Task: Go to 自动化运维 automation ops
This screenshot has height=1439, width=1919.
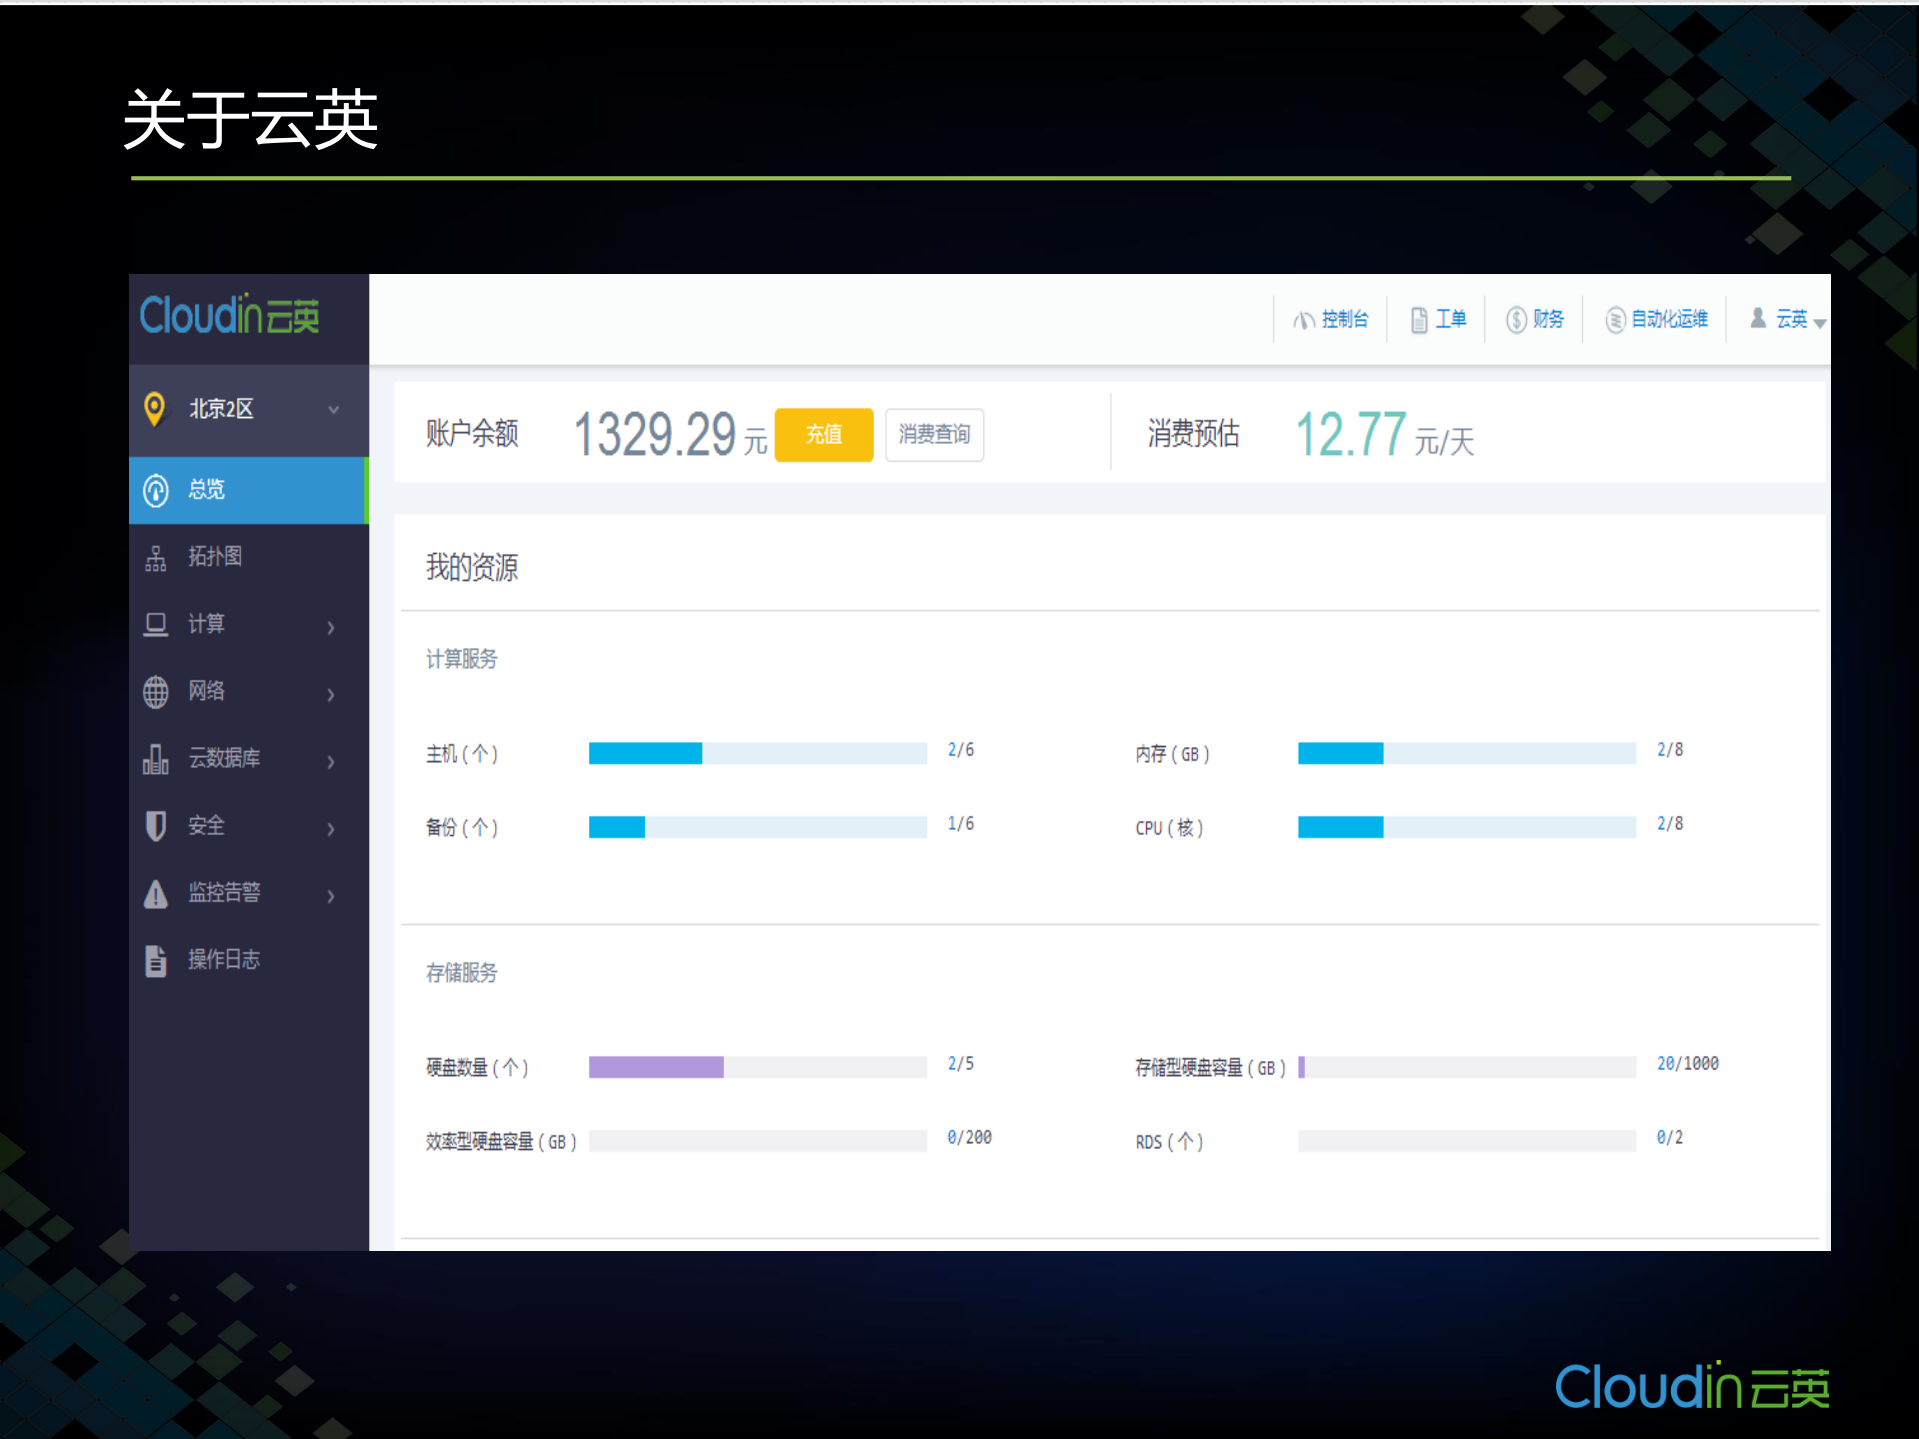Action: tap(1656, 319)
